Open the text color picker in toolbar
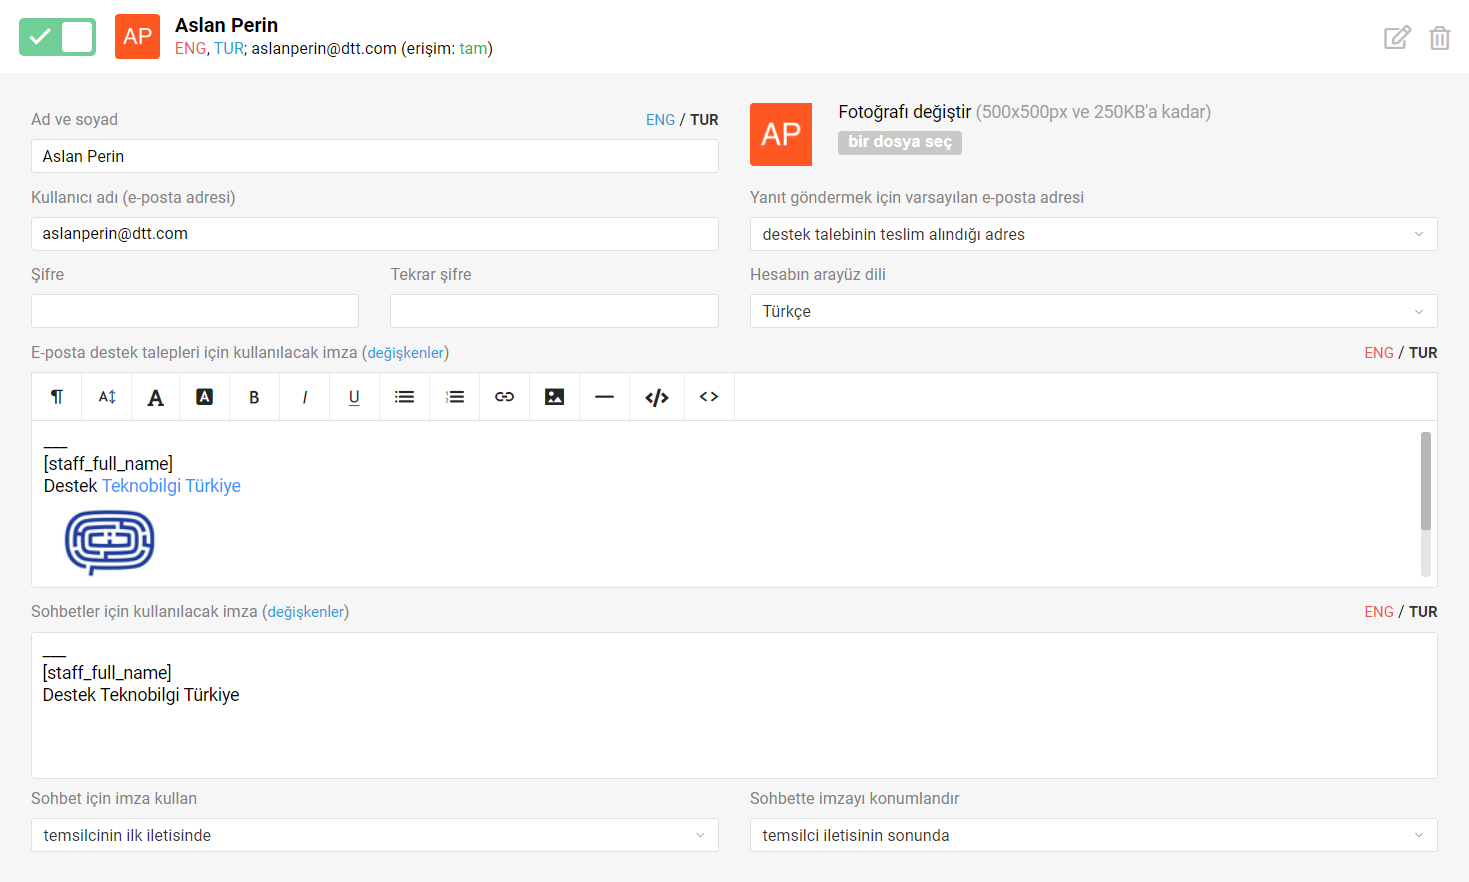Image resolution: width=1469 pixels, height=882 pixels. 155,397
